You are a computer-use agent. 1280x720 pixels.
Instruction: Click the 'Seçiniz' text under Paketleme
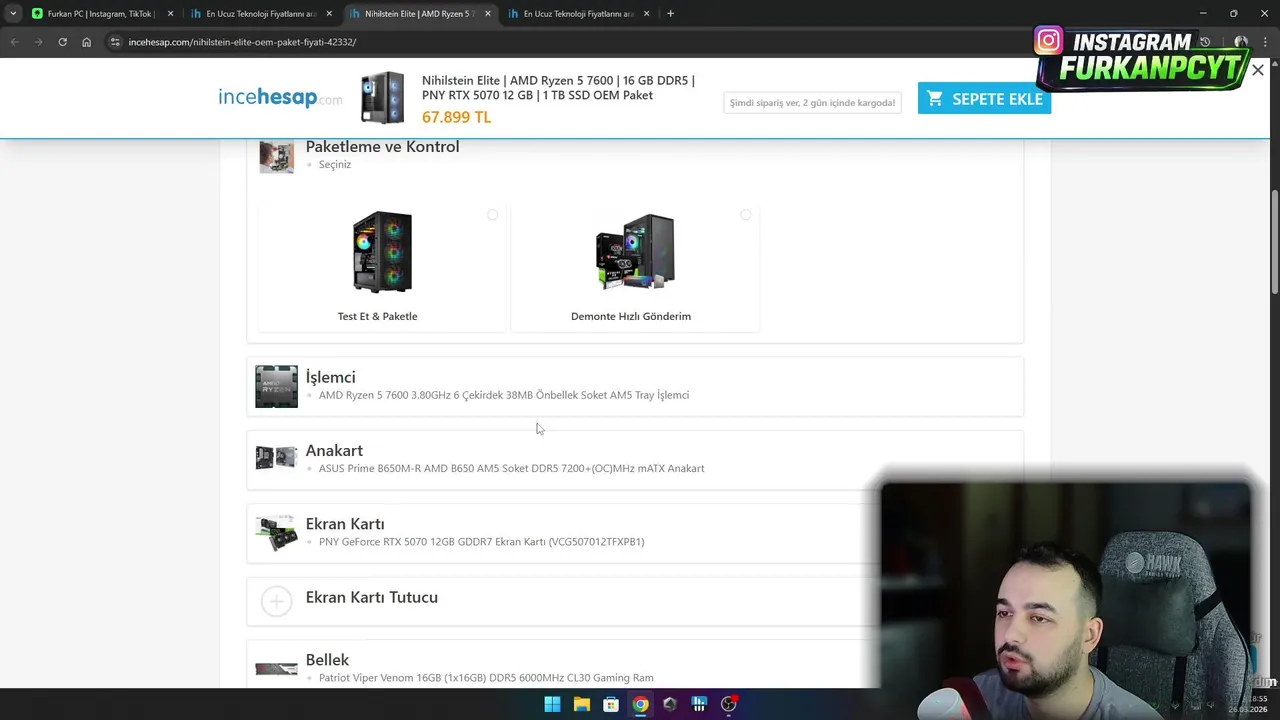coord(335,164)
